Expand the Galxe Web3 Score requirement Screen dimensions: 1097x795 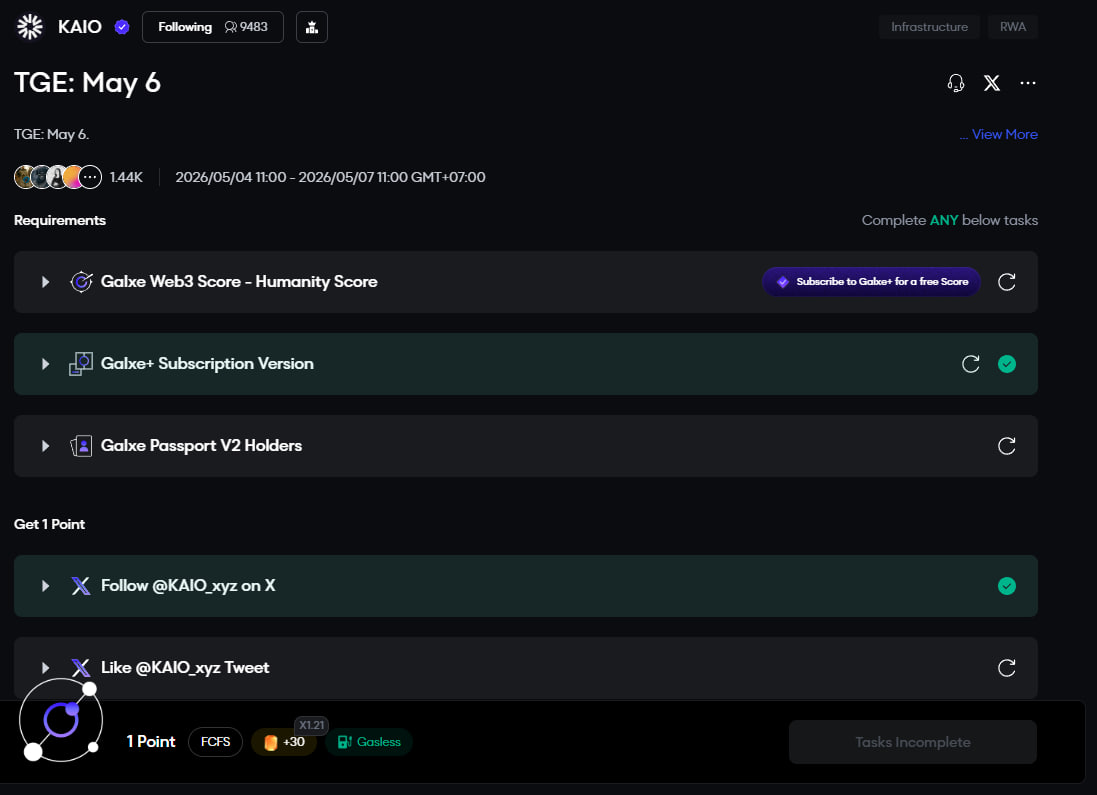[45, 282]
